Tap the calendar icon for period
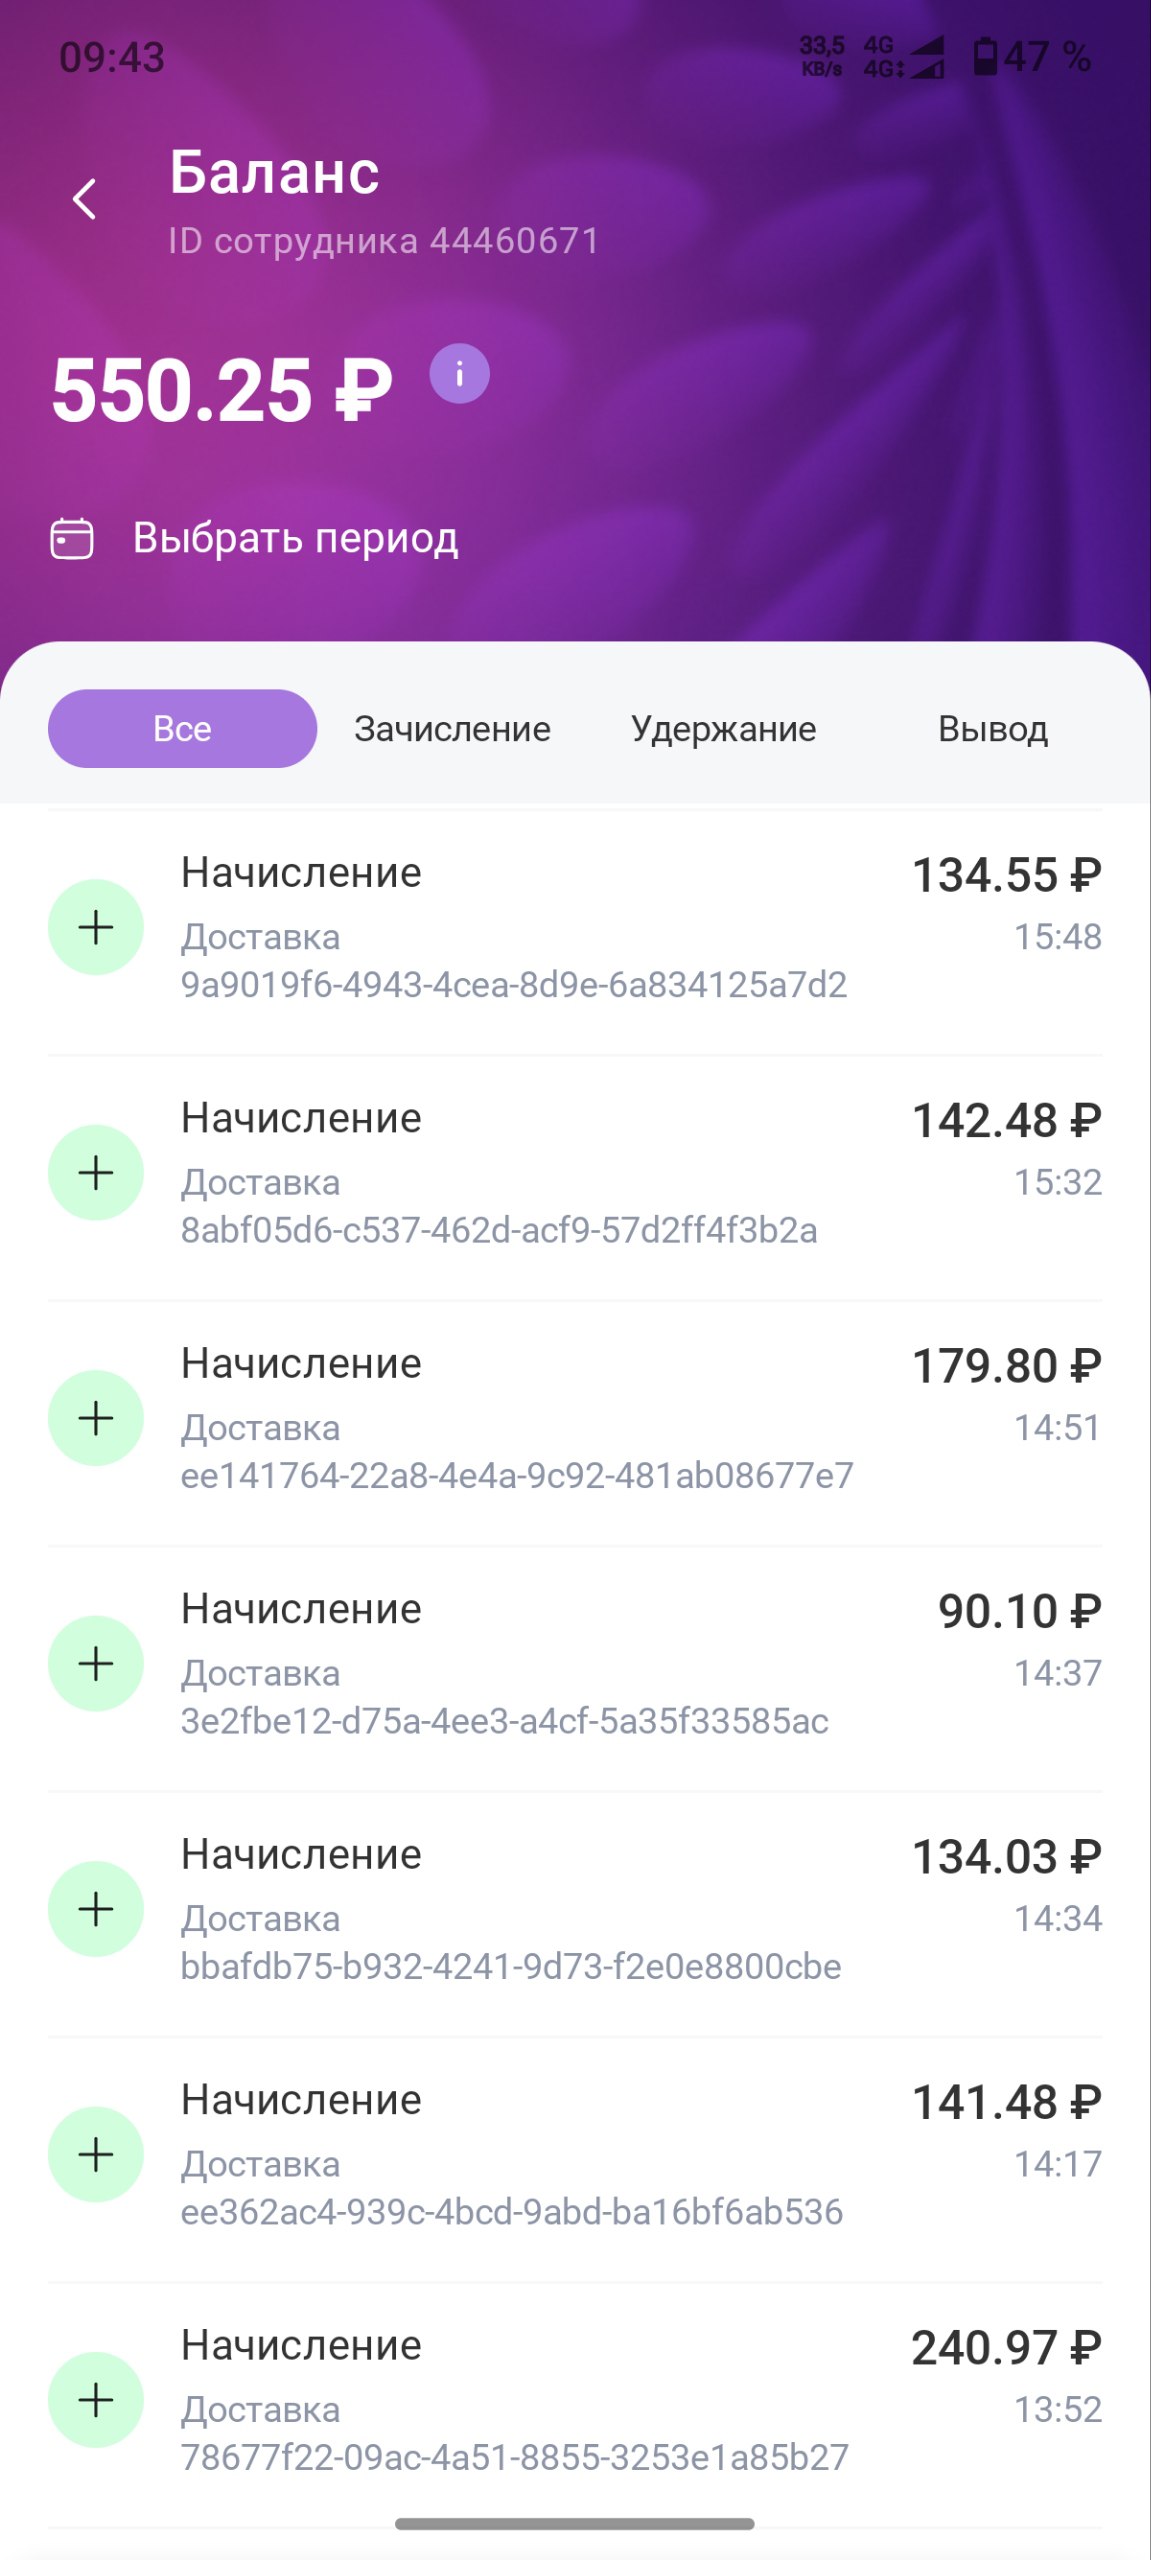The height and width of the screenshot is (2560, 1151). [72, 538]
